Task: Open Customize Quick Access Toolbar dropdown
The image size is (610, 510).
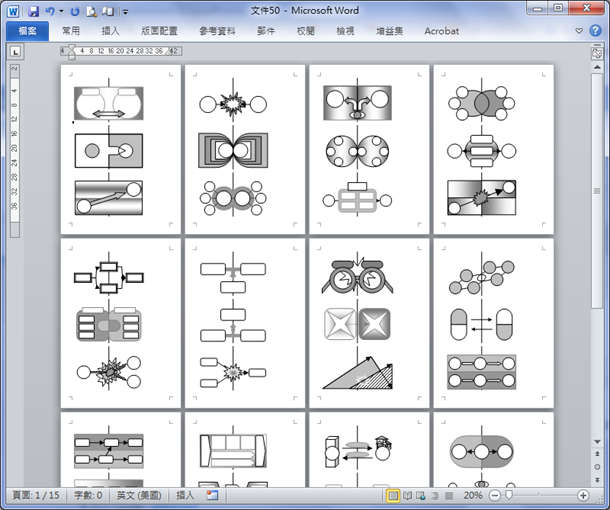Action: pyautogui.click(x=125, y=12)
